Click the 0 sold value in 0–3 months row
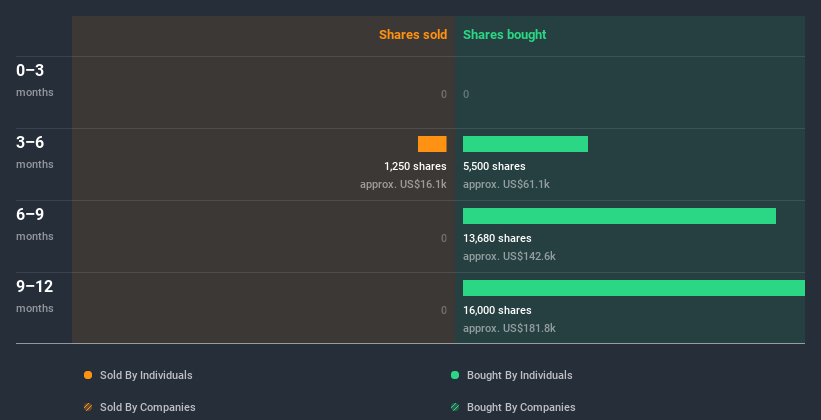Image resolution: width=821 pixels, height=420 pixels. (444, 94)
